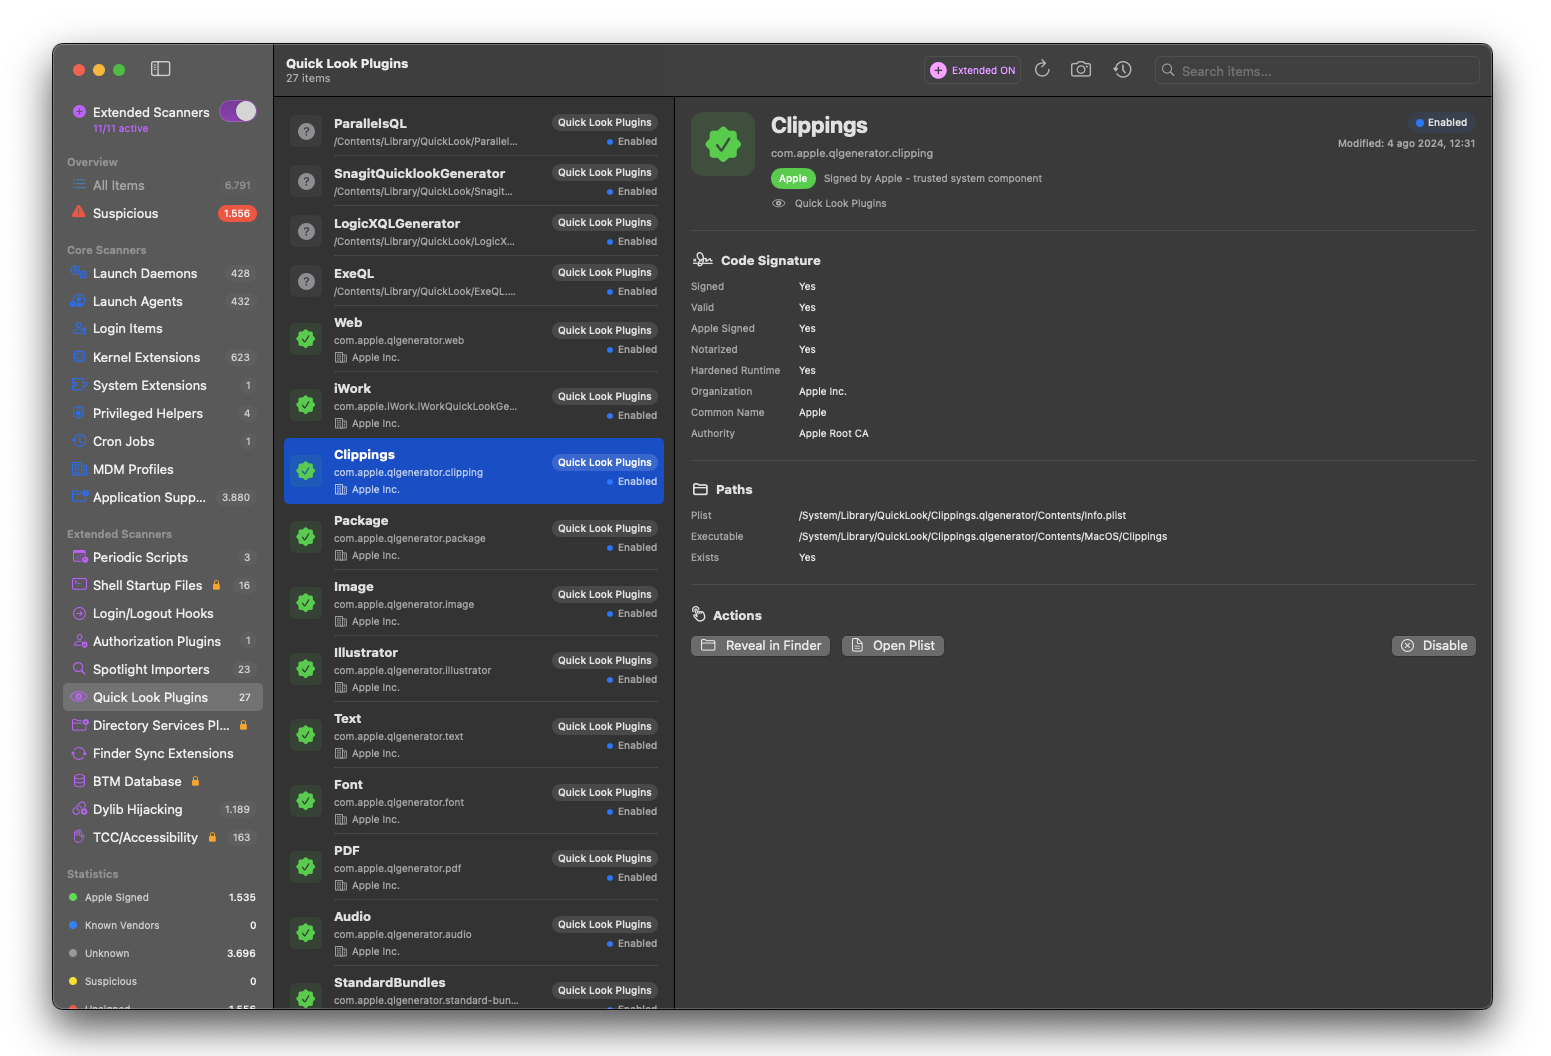Select the Image plugin entry
Viewport: 1551px width, 1056px height.
(x=474, y=603)
